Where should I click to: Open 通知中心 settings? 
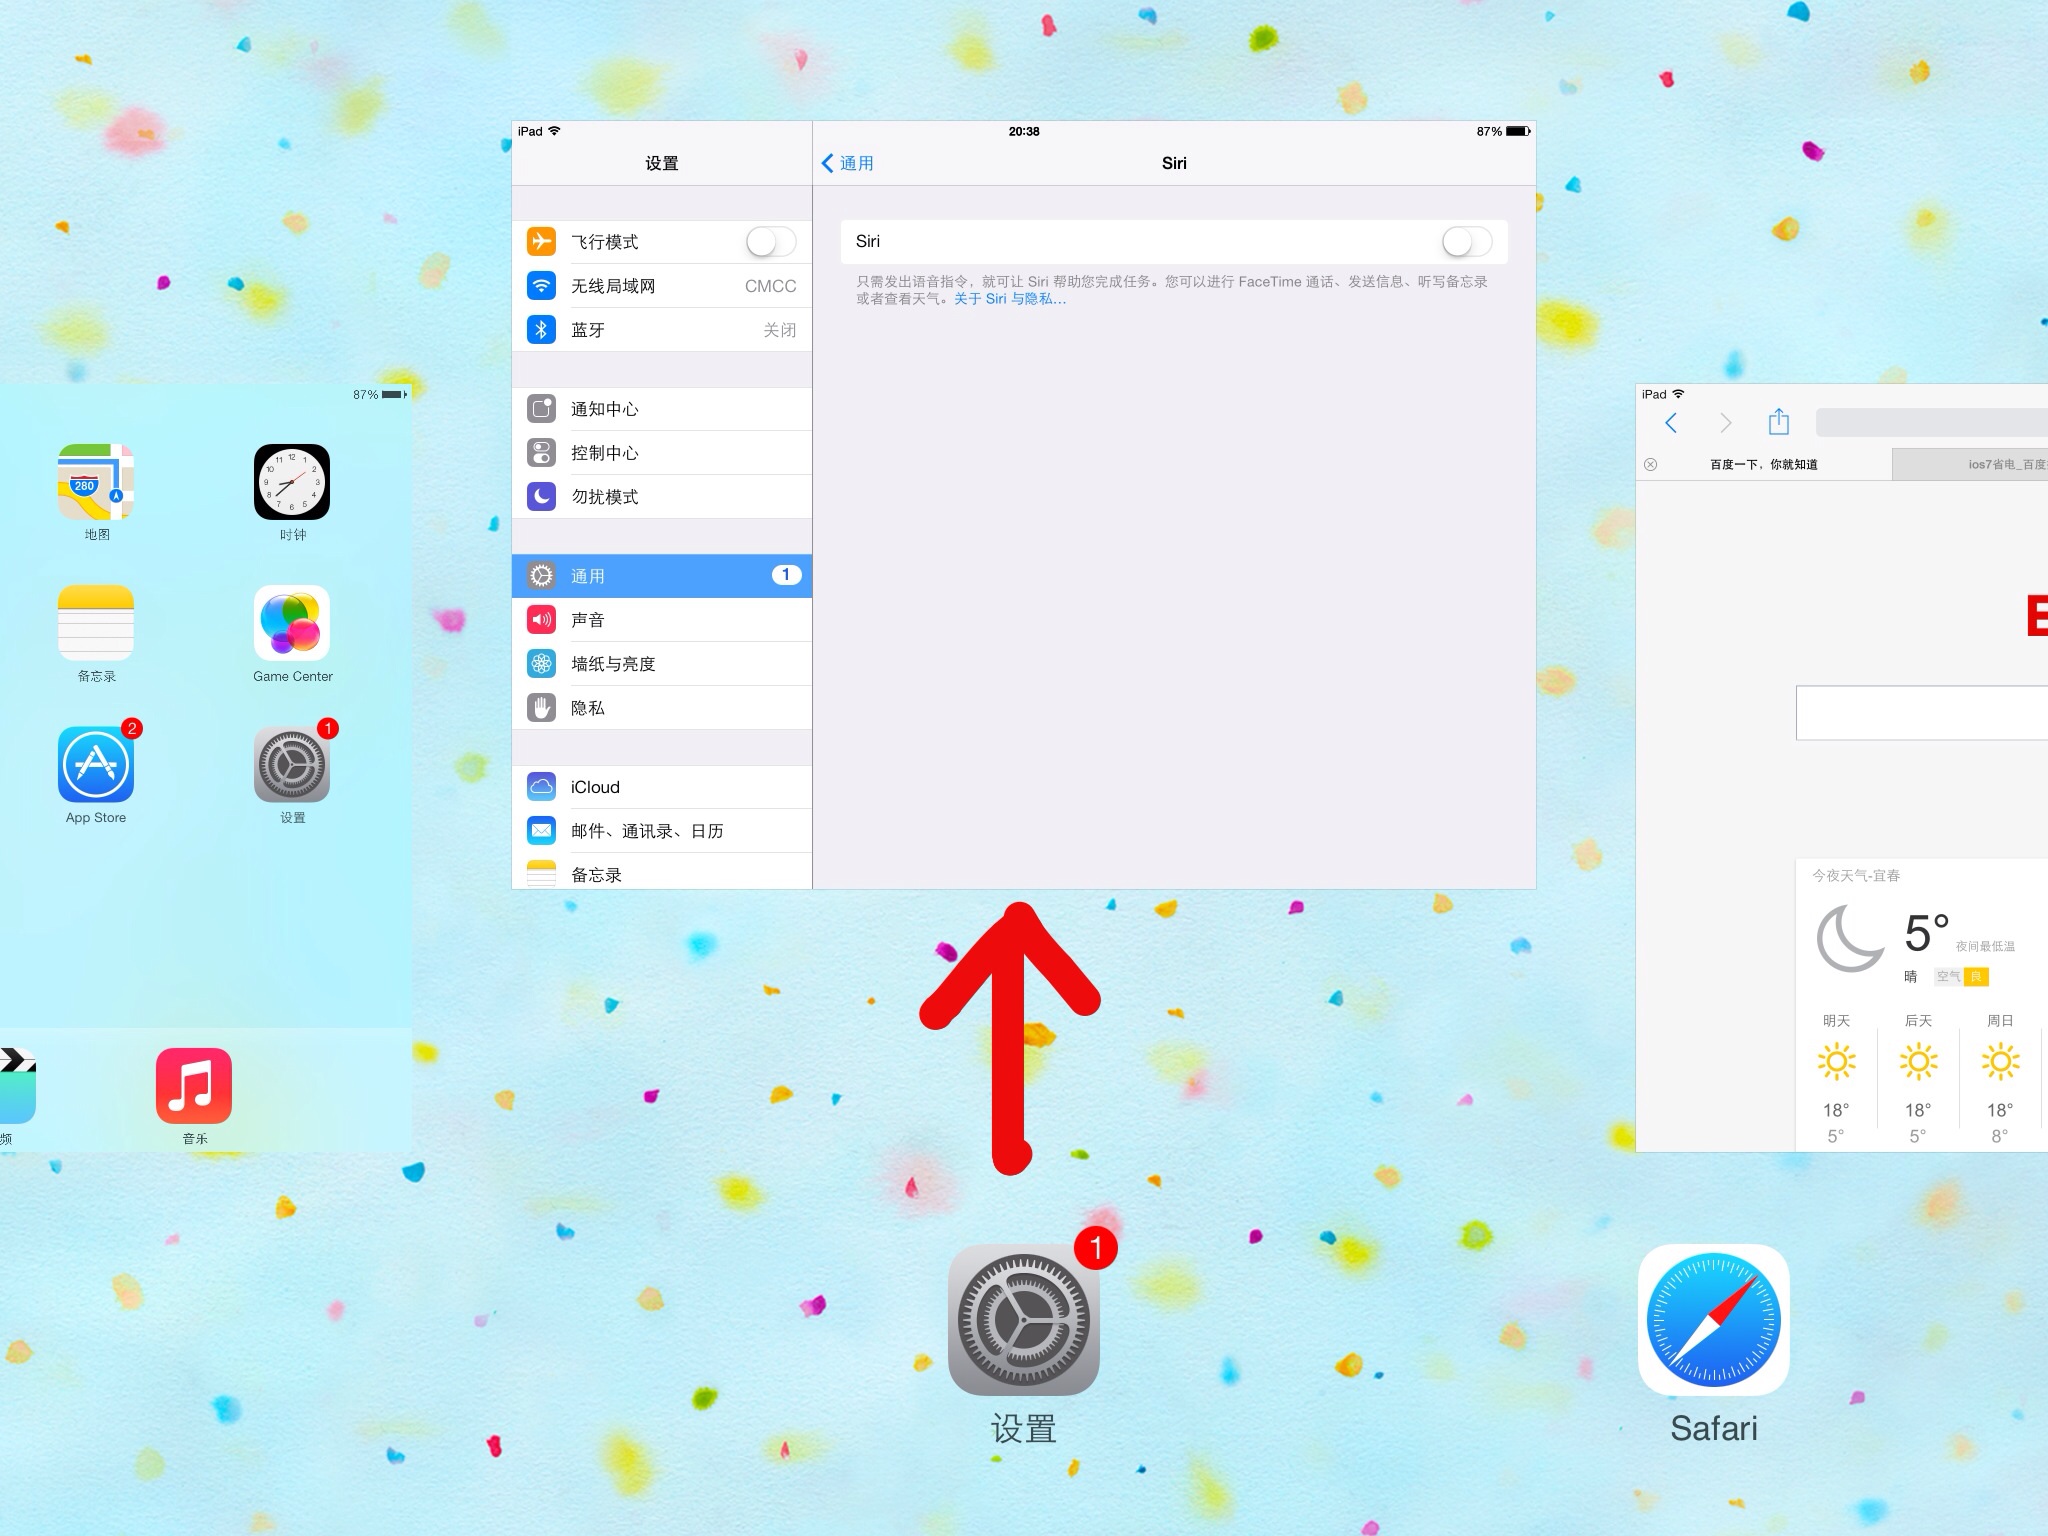coord(662,408)
